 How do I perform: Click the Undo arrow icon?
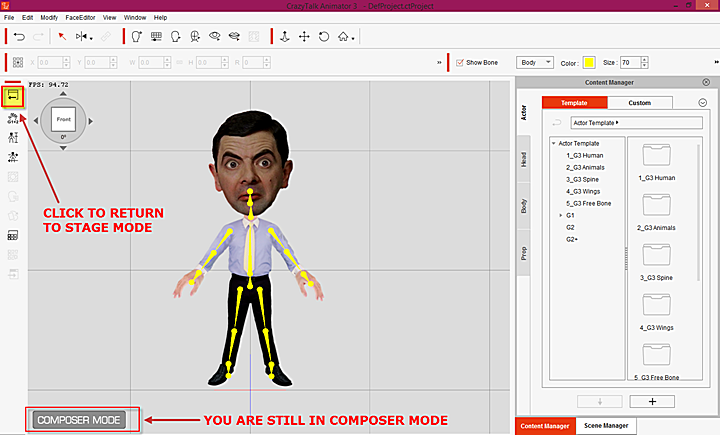tap(19, 37)
